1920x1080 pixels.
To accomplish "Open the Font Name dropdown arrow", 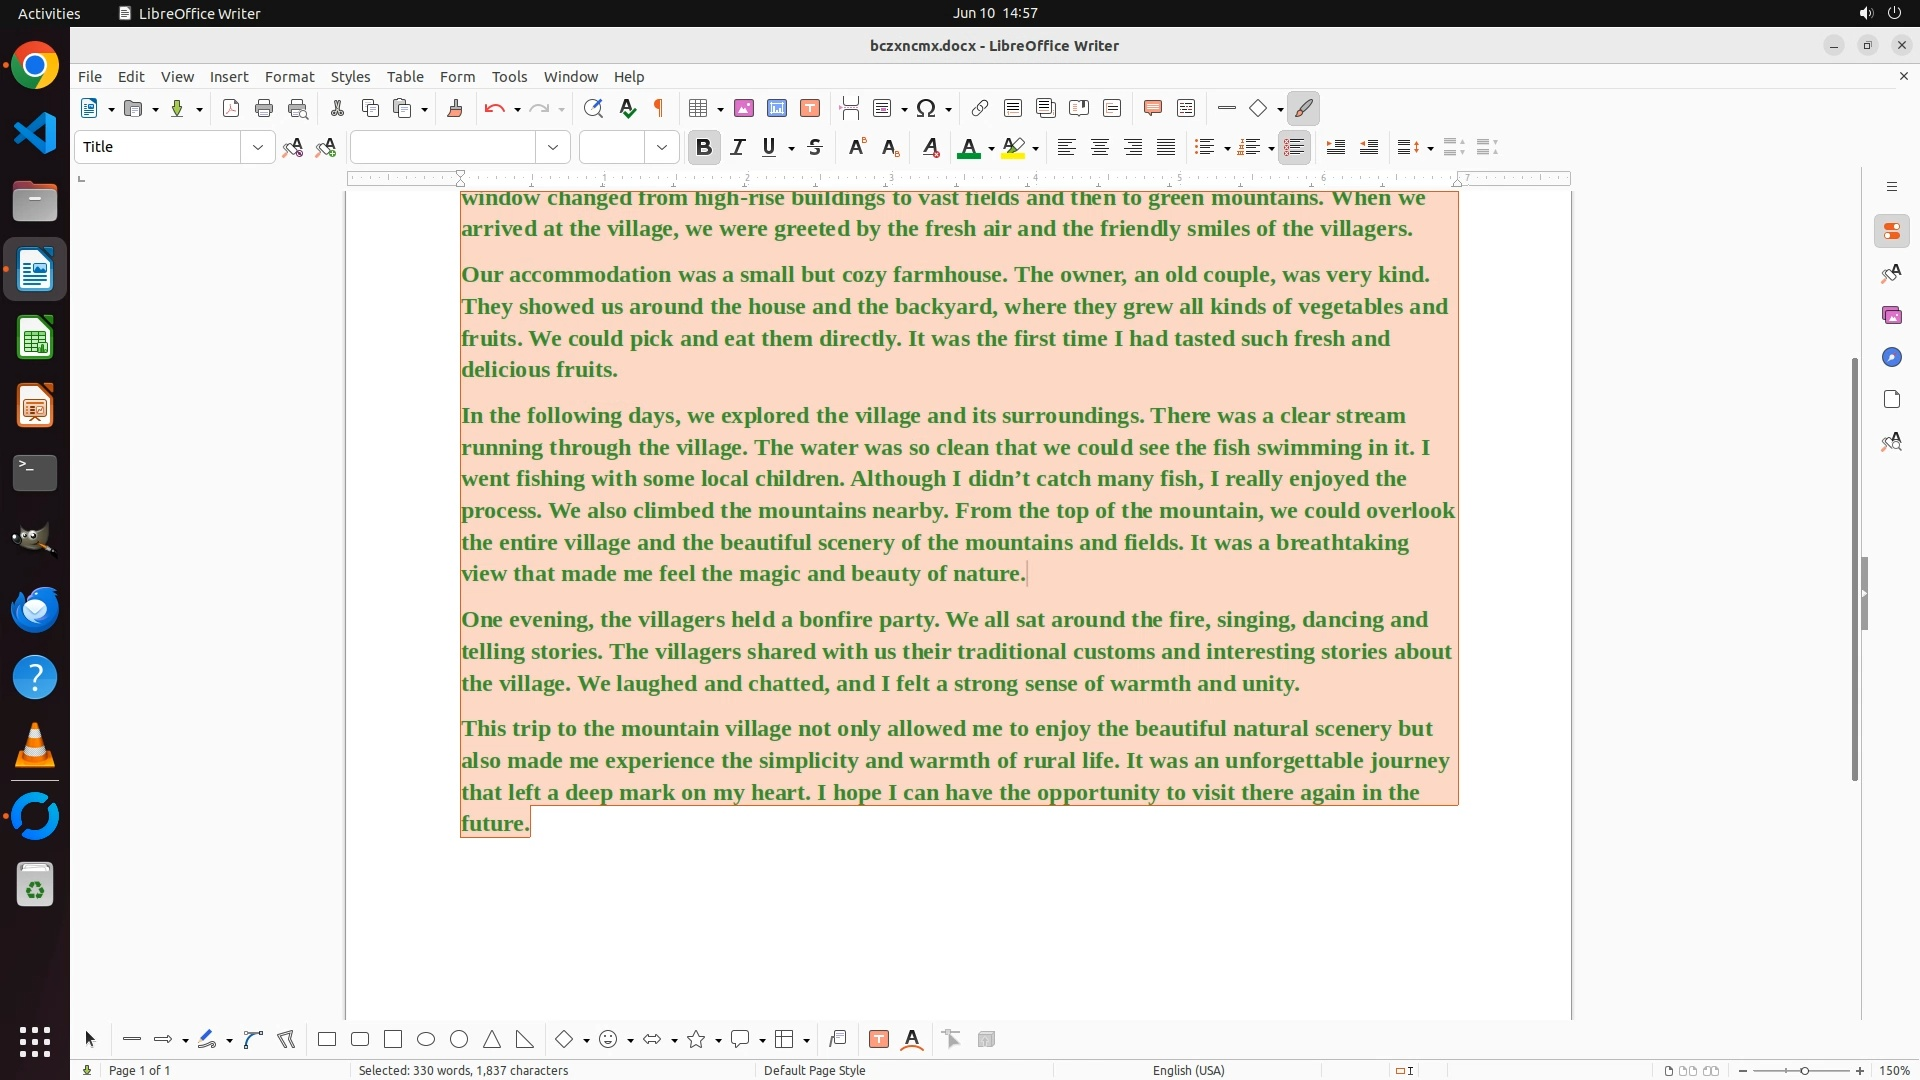I will point(553,148).
